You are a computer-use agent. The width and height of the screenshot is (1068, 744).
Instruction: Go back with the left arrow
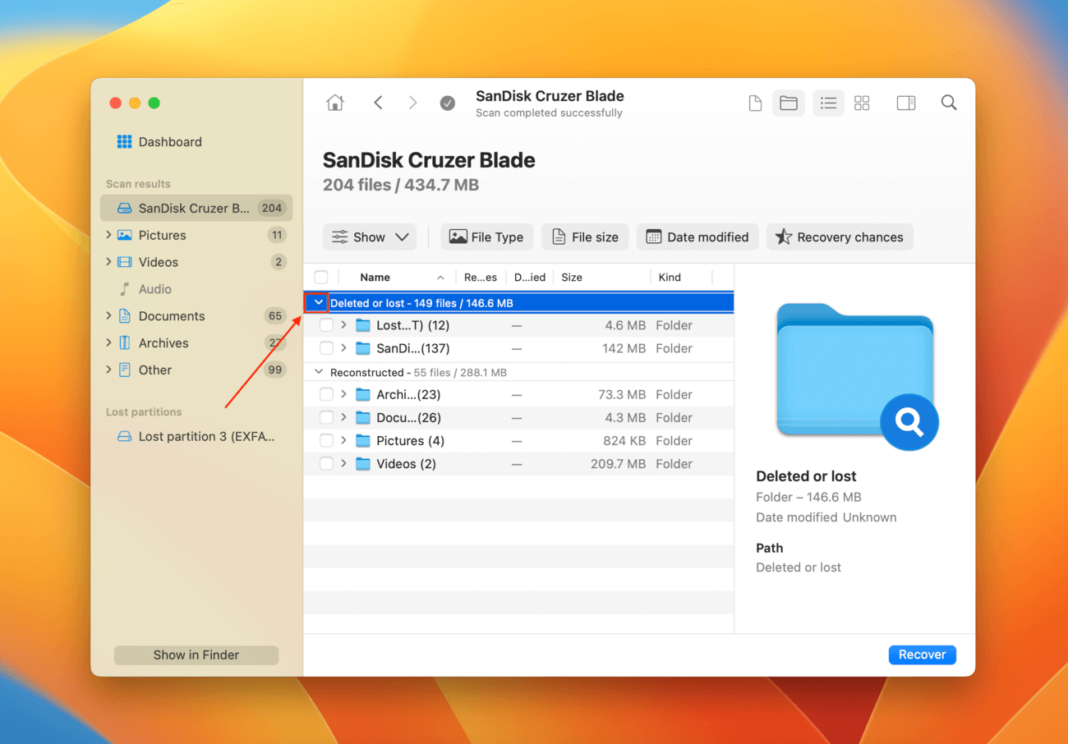pyautogui.click(x=378, y=103)
